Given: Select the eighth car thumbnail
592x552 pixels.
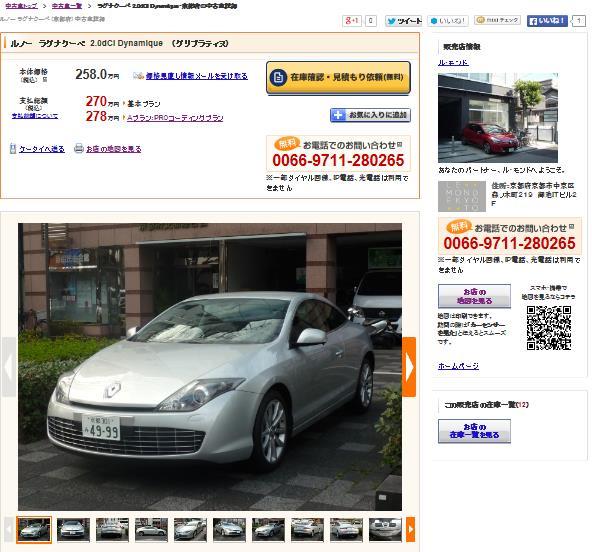Looking at the screenshot, I should click(307, 530).
